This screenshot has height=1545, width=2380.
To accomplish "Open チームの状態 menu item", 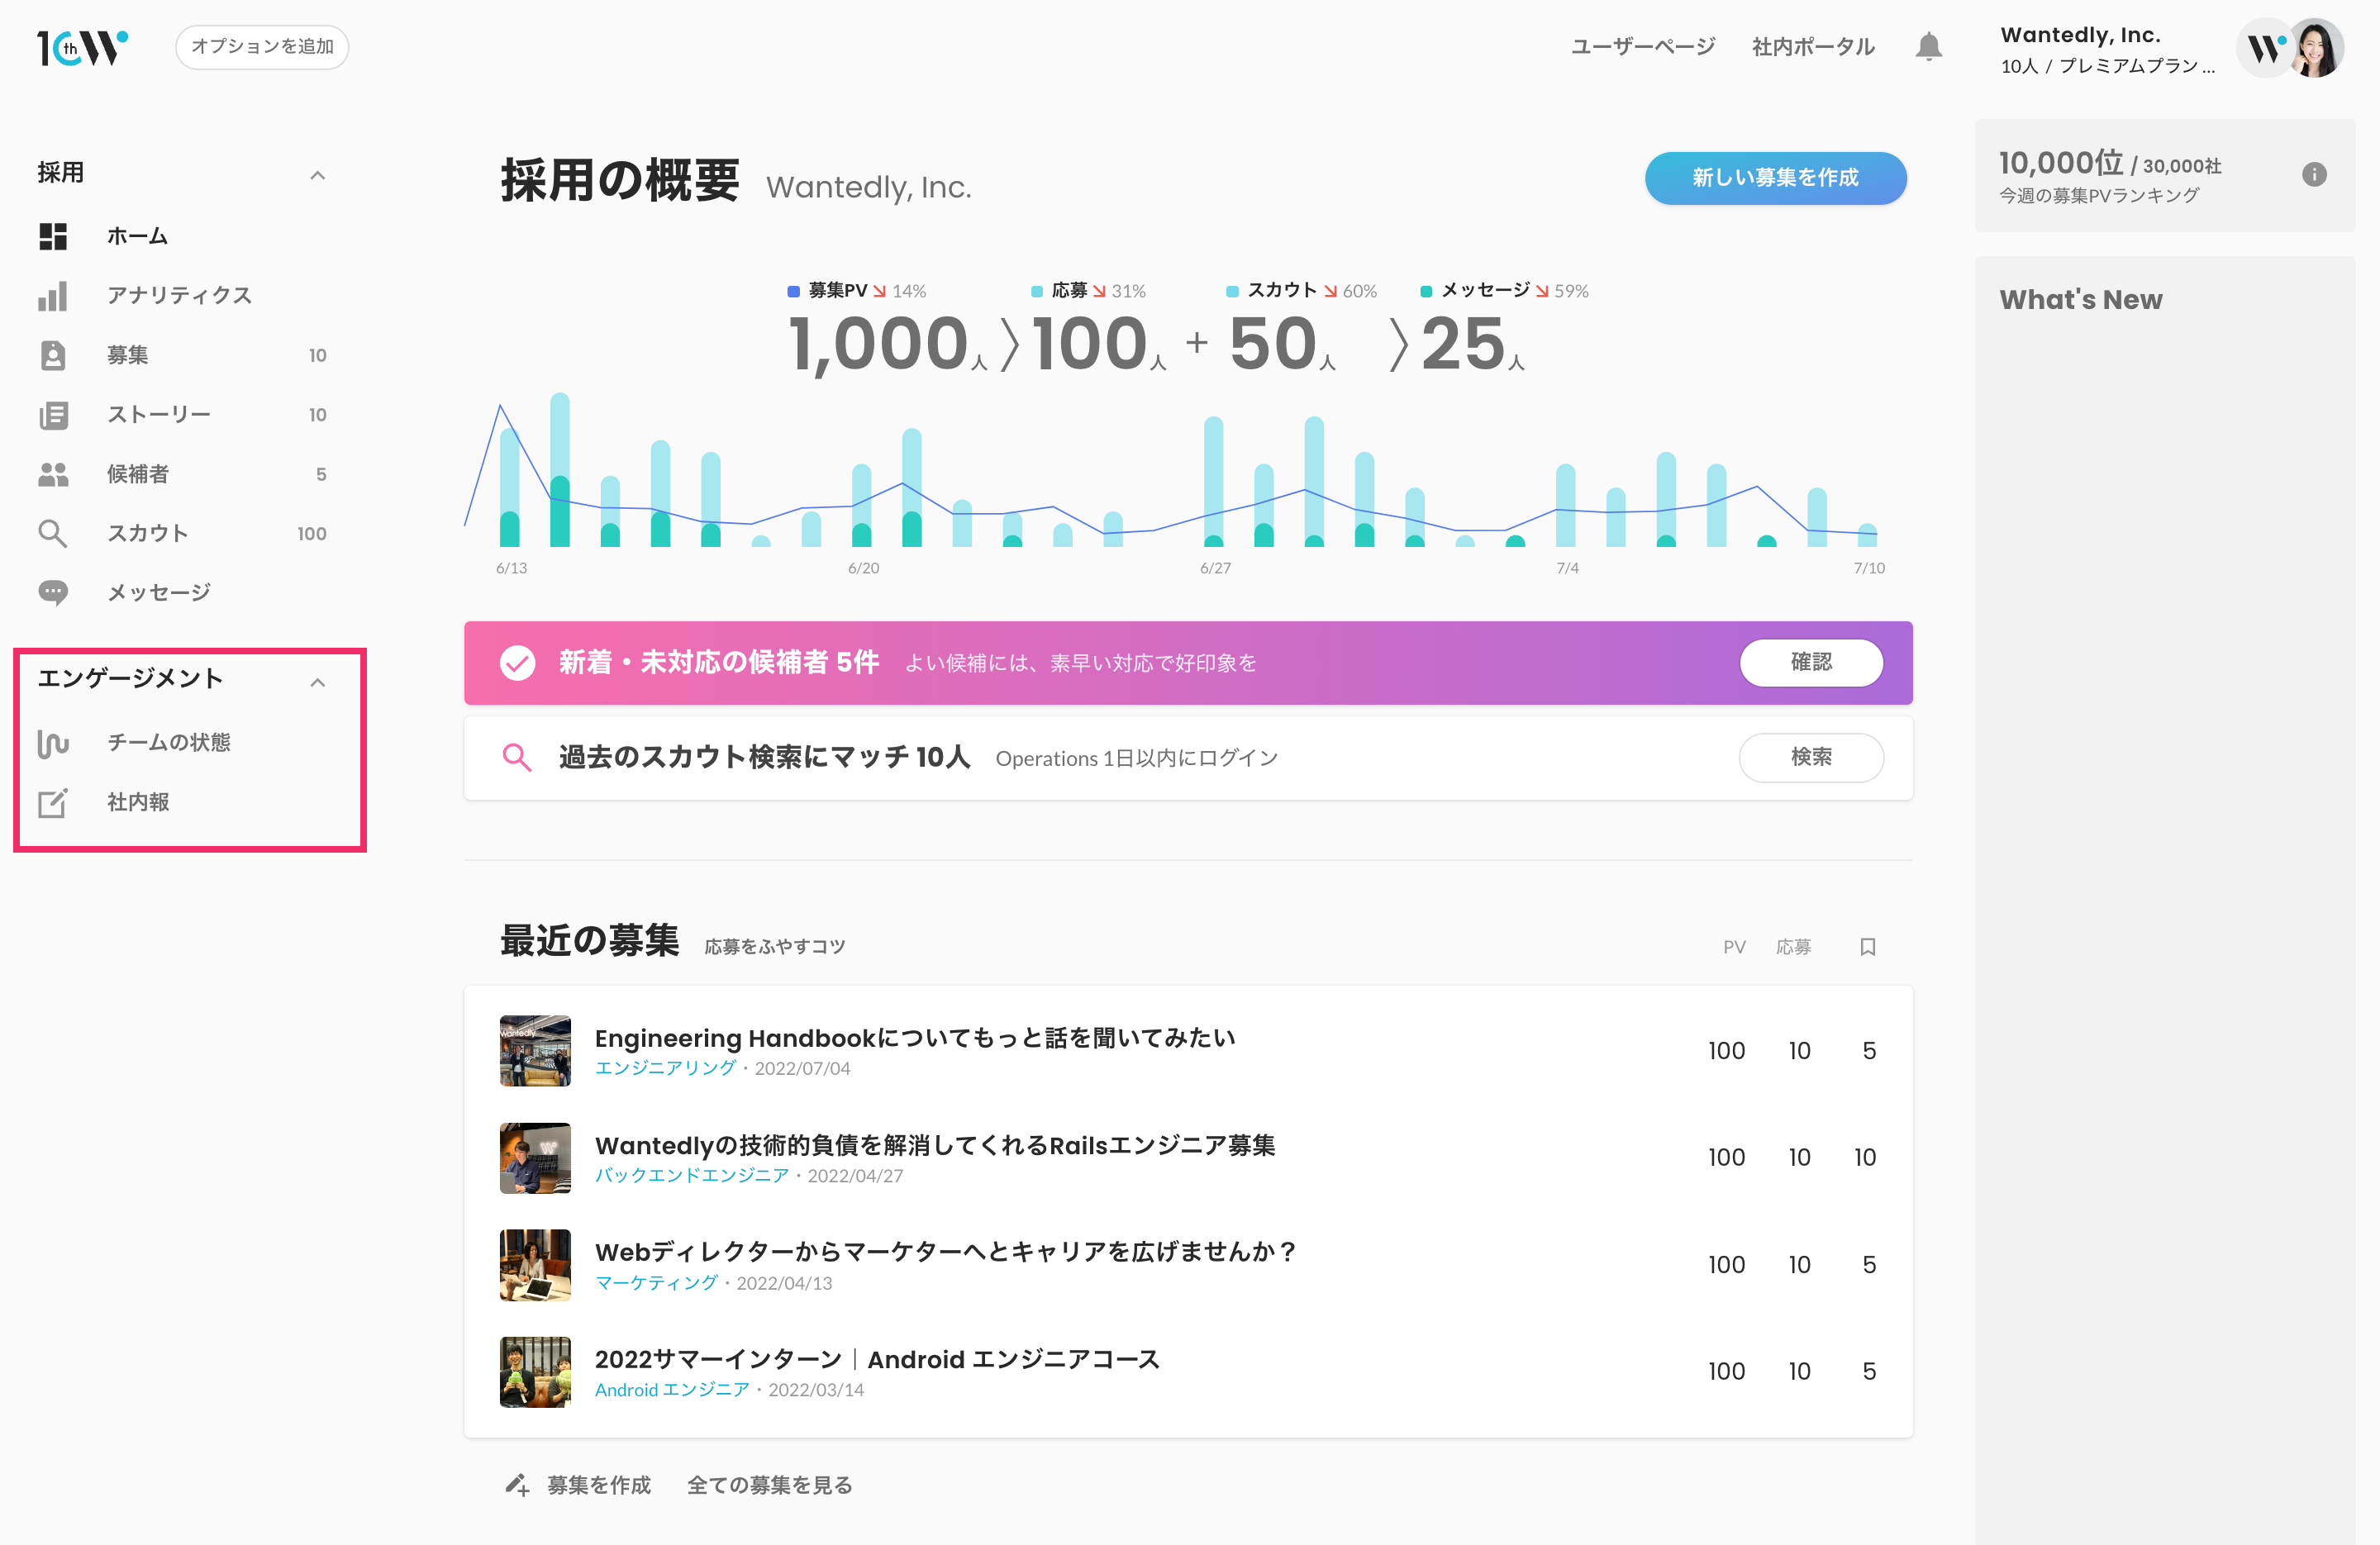I will click(169, 742).
